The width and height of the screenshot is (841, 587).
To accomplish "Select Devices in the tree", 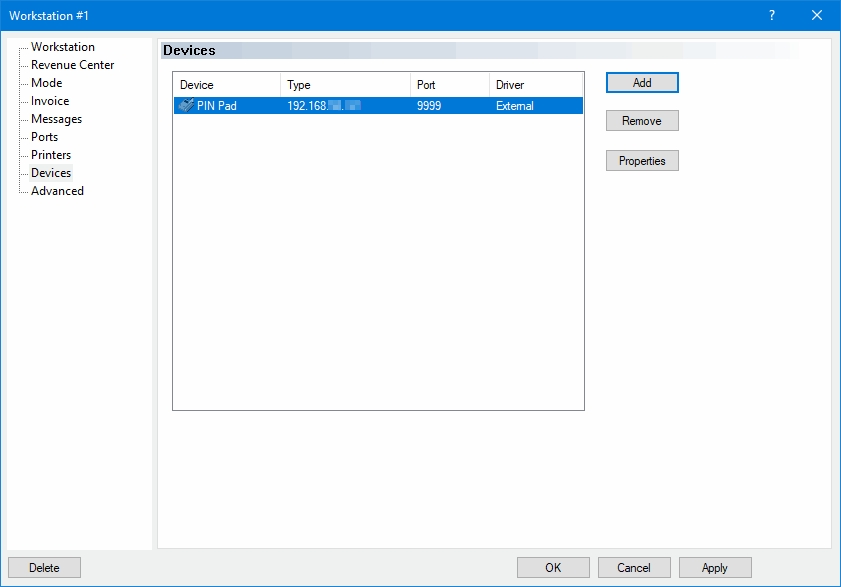I will pyautogui.click(x=51, y=173).
